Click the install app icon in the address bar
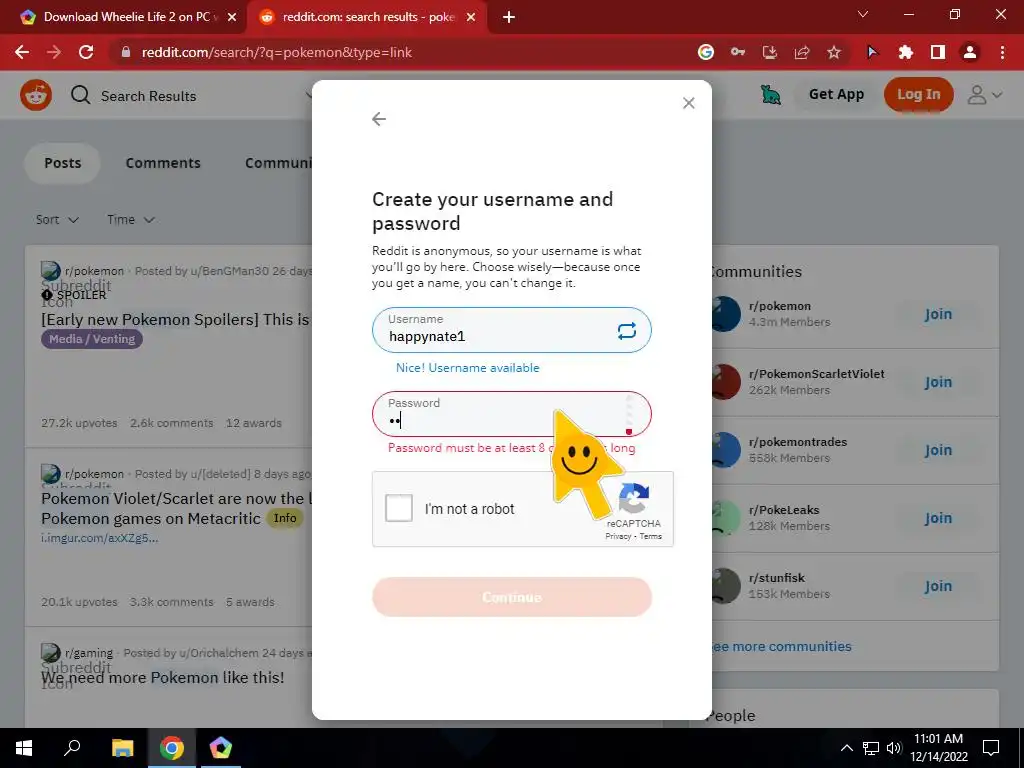The height and width of the screenshot is (768, 1024). [x=770, y=52]
